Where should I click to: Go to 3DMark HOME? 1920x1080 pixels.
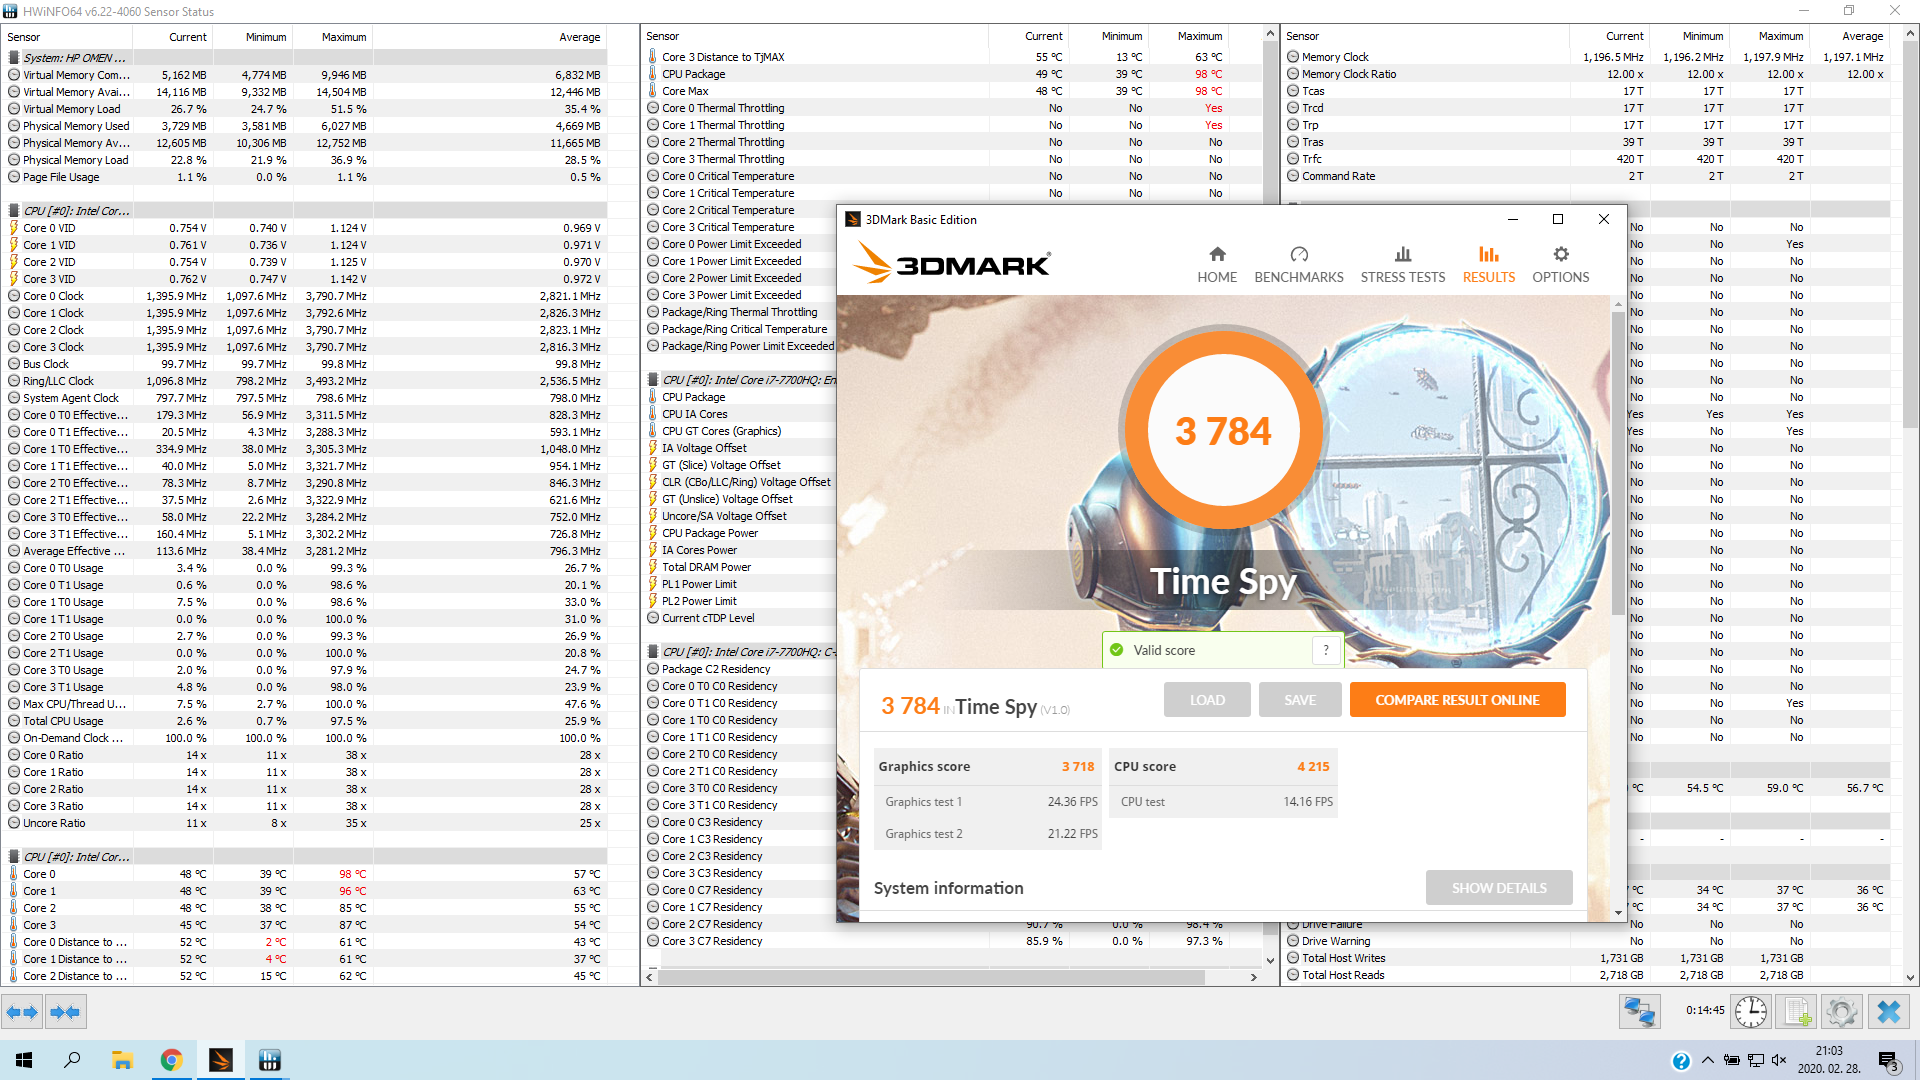click(1216, 265)
